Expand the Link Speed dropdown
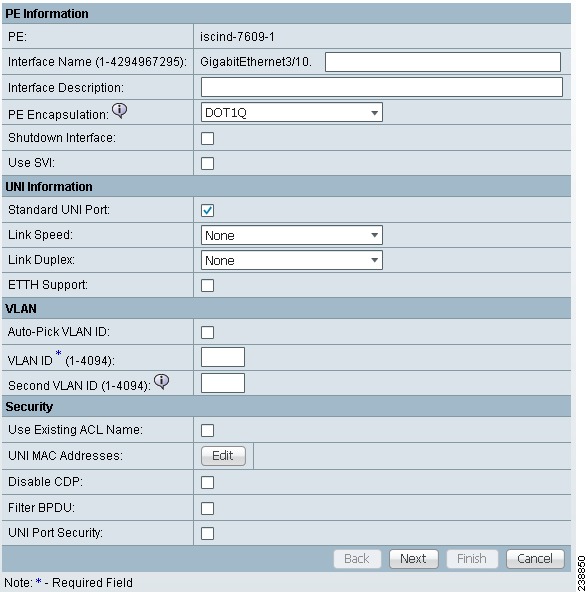 click(x=292, y=235)
